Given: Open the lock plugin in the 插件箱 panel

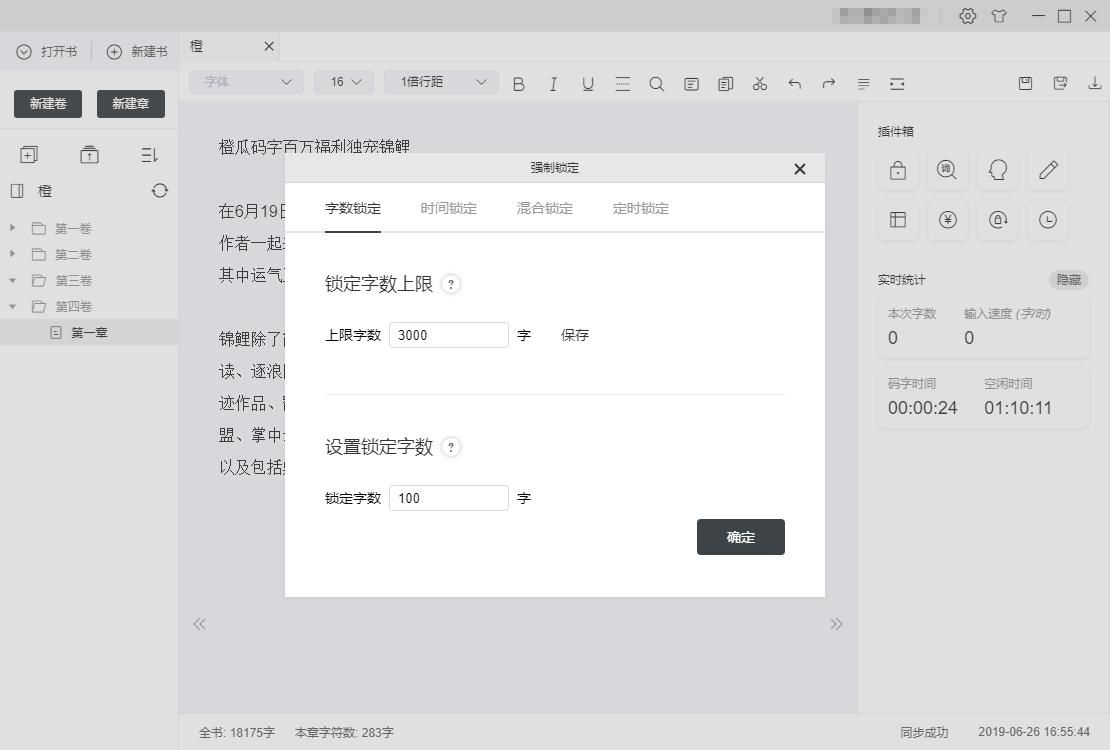Looking at the screenshot, I should pyautogui.click(x=897, y=170).
